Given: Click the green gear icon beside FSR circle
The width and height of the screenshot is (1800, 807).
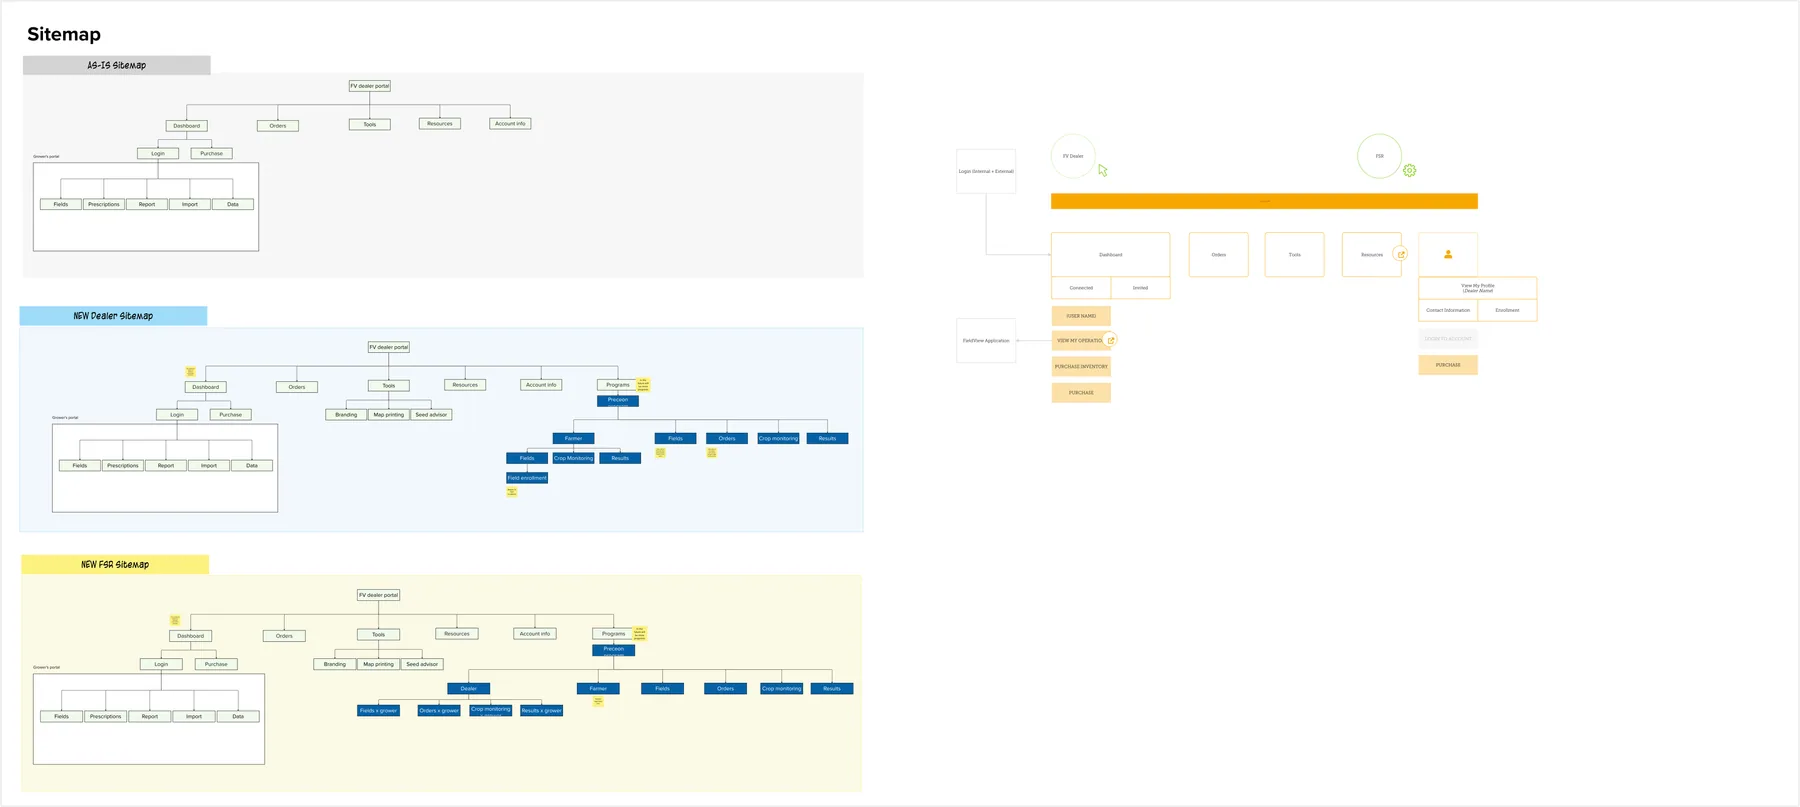Looking at the screenshot, I should pyautogui.click(x=1409, y=171).
